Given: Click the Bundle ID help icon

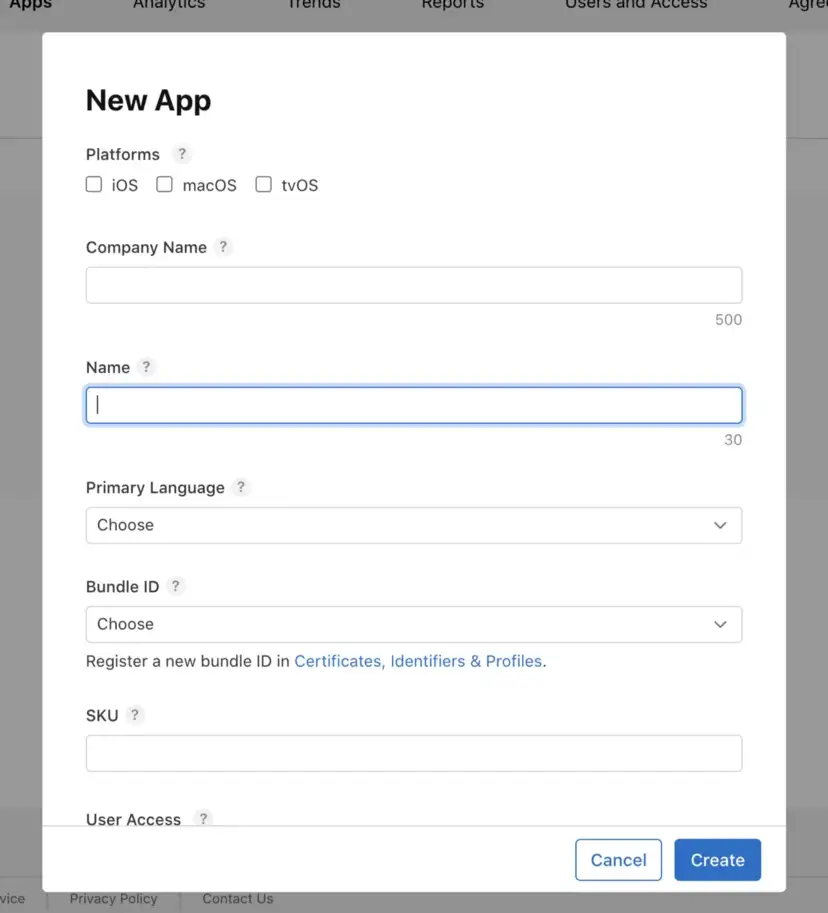Looking at the screenshot, I should pyautogui.click(x=175, y=586).
